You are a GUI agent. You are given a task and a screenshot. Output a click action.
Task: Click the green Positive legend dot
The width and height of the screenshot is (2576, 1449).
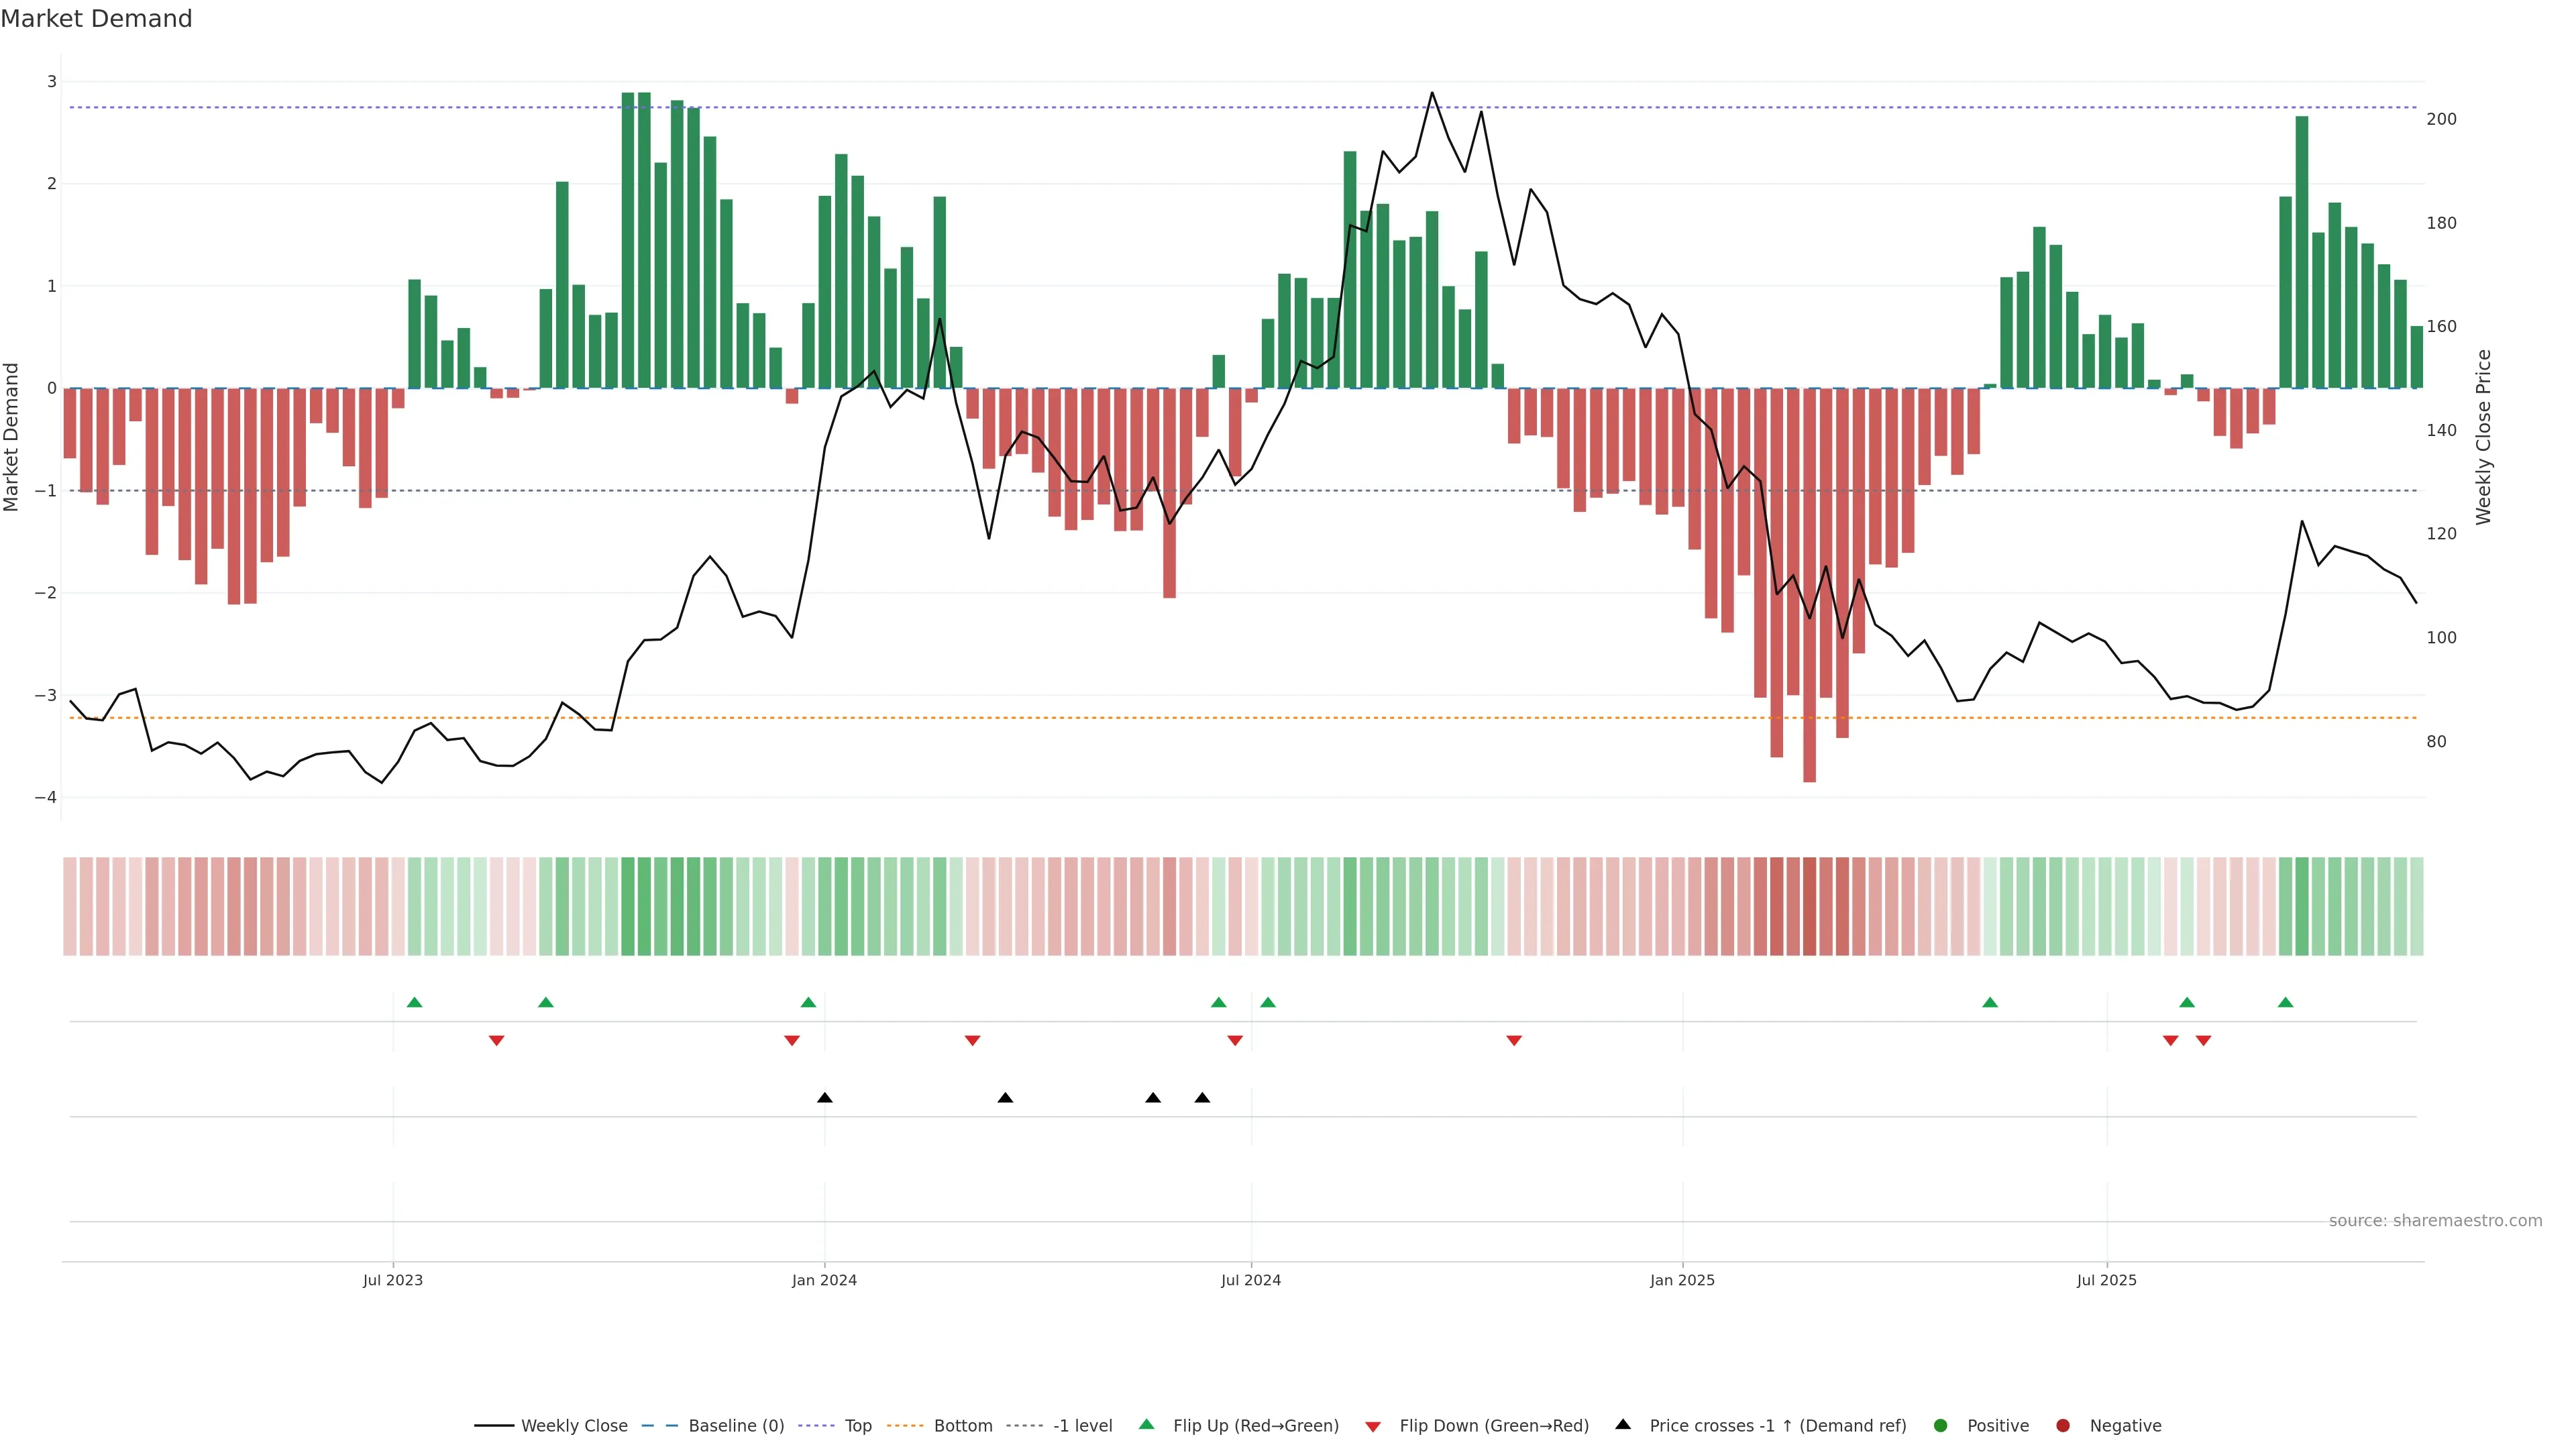tap(1941, 1425)
